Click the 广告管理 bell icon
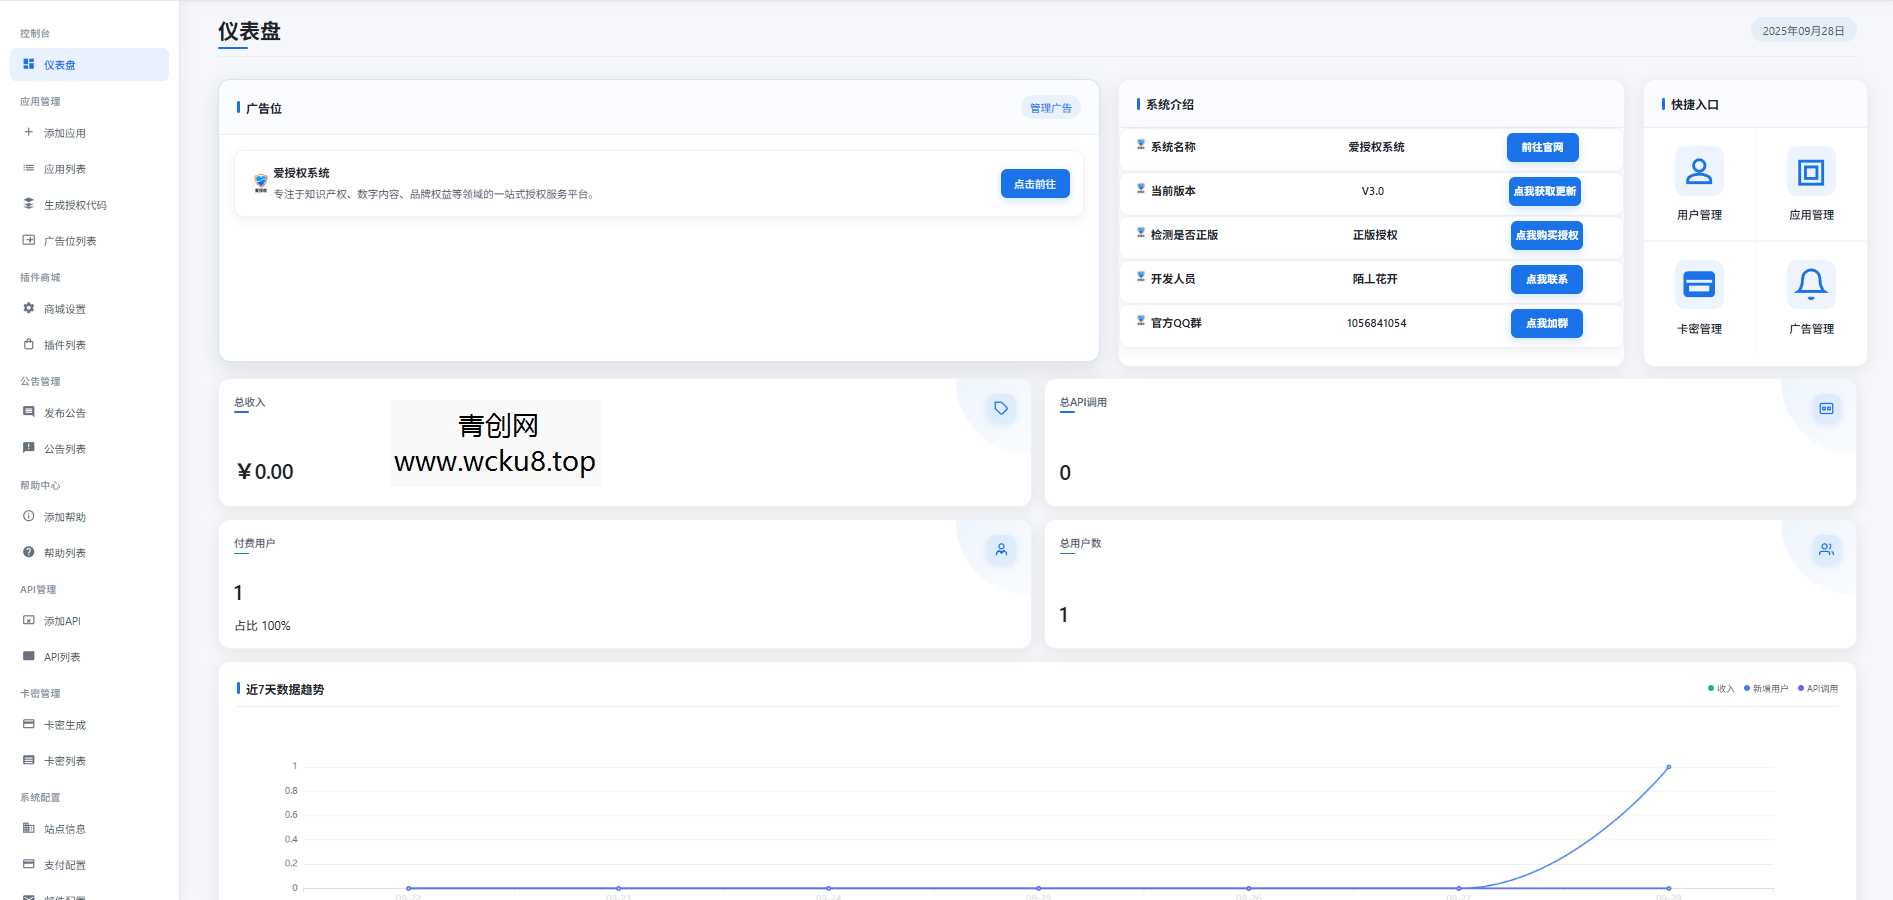 pos(1810,285)
